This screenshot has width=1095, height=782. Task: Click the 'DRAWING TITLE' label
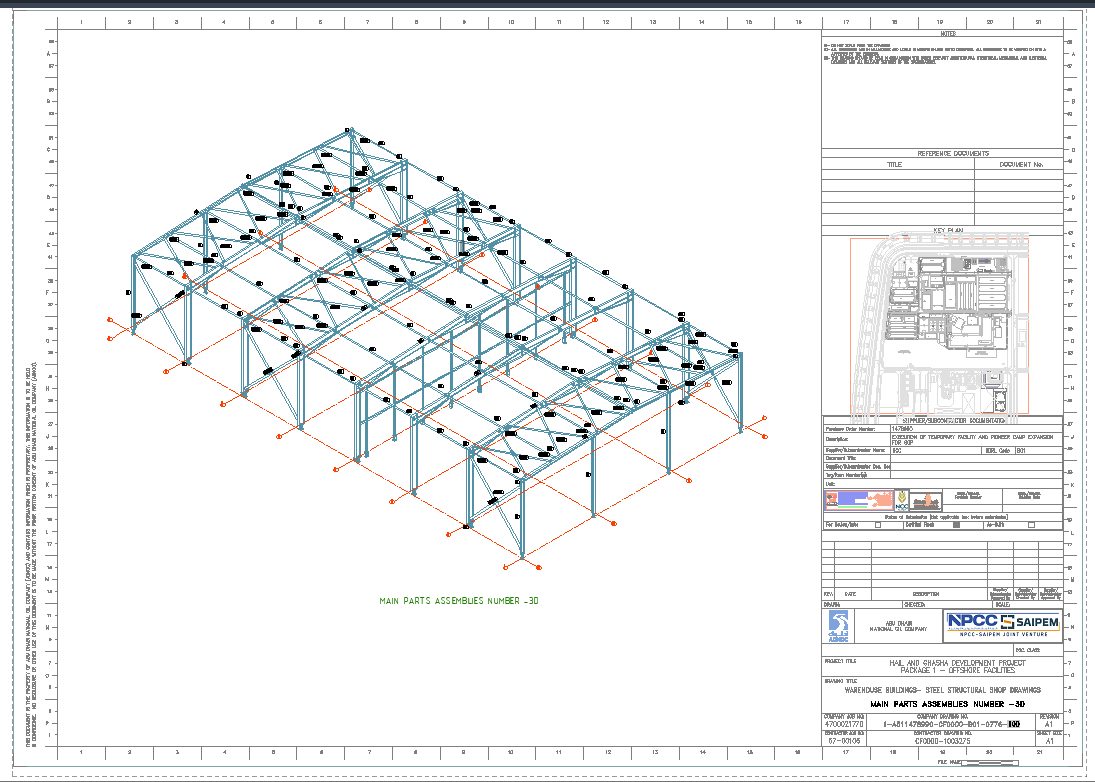(x=841, y=681)
